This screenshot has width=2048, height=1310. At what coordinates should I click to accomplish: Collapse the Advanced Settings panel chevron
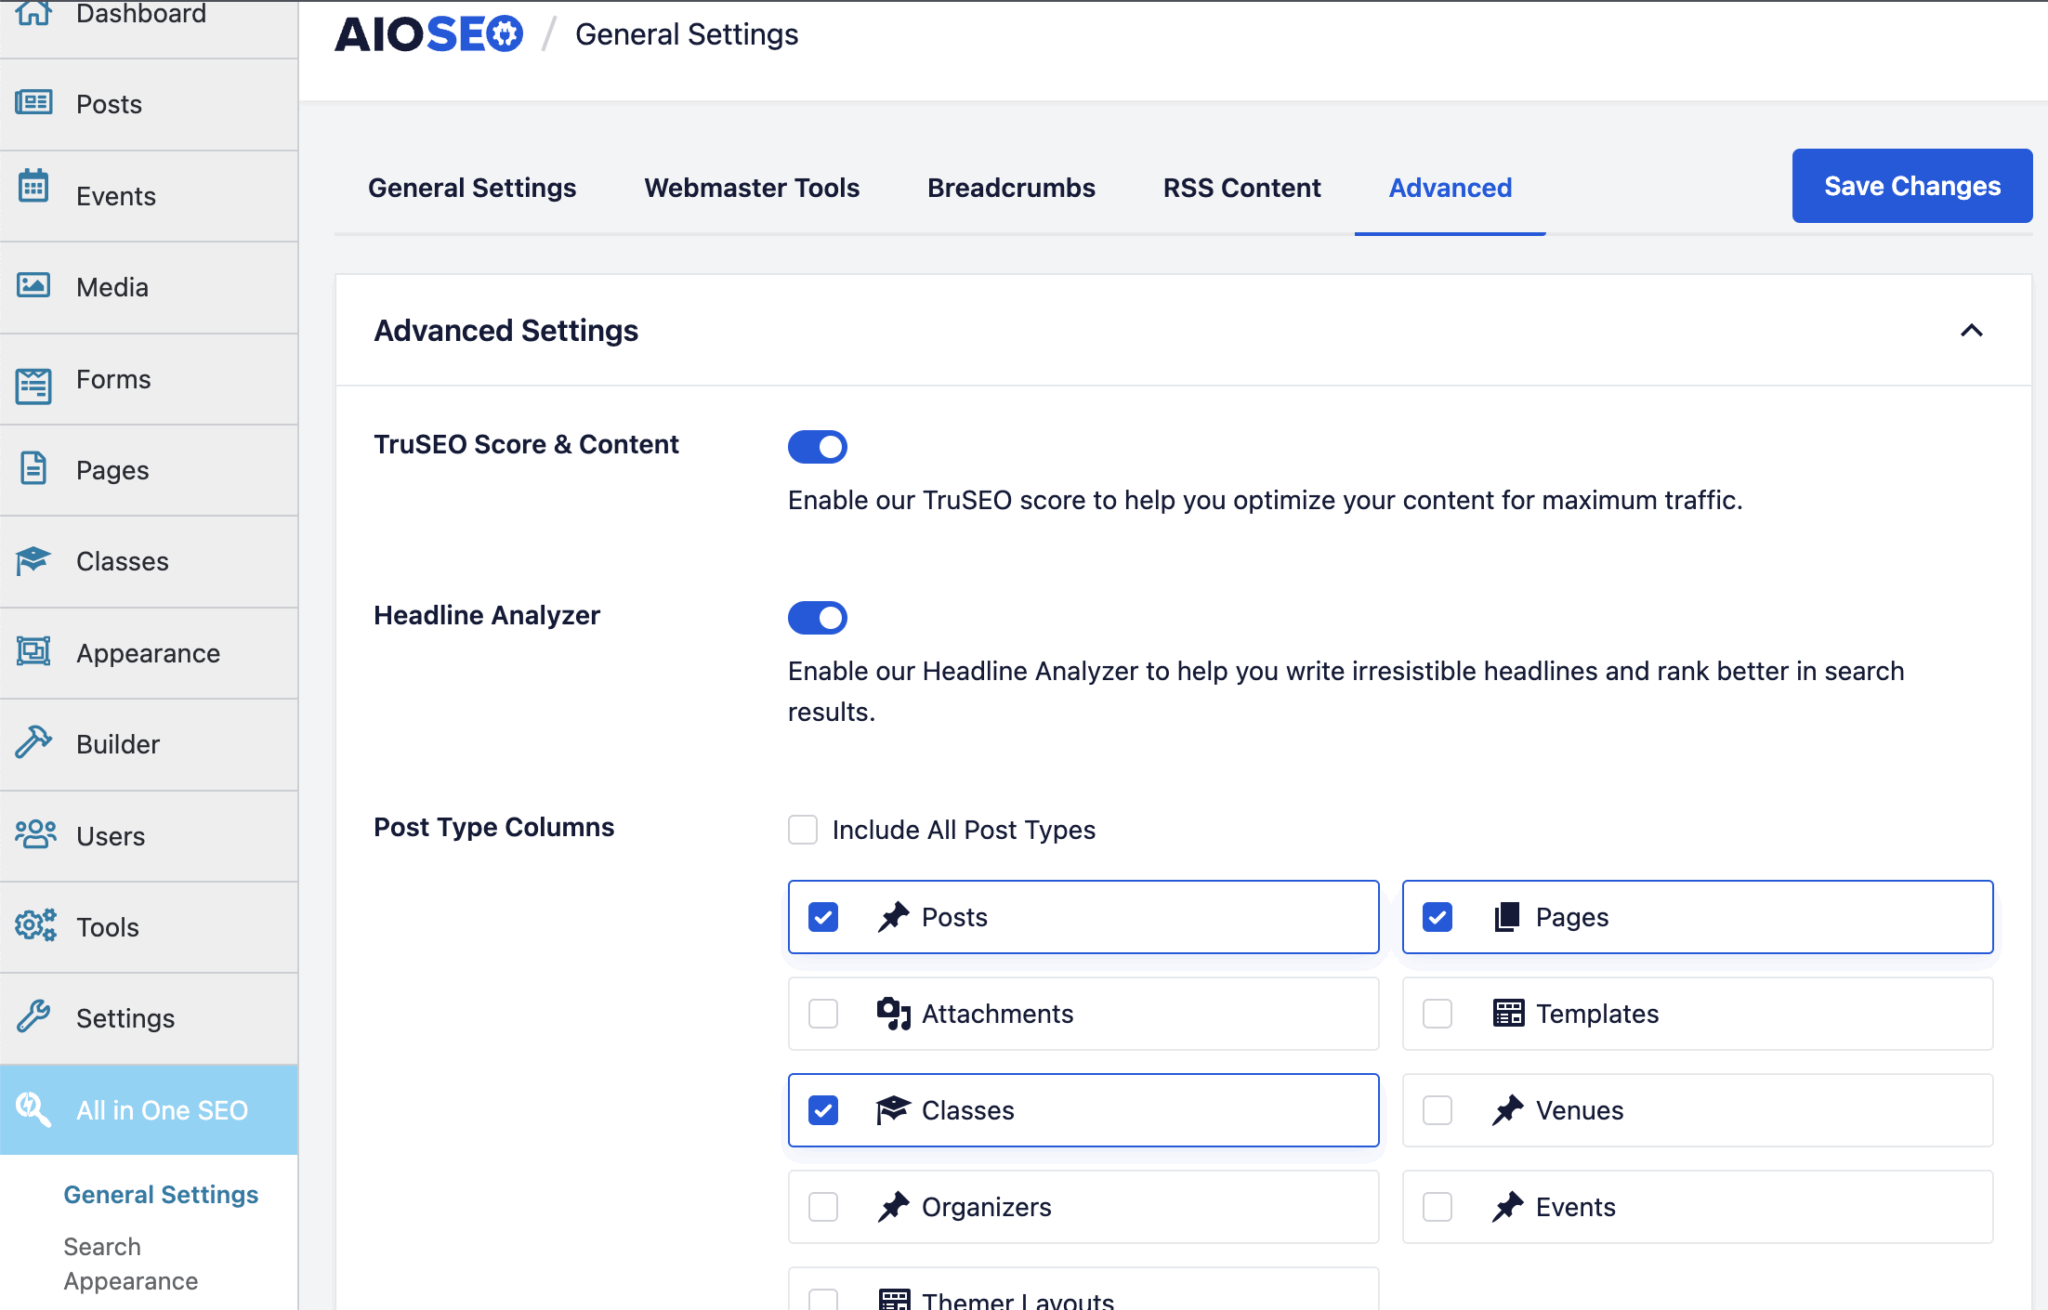1971,331
